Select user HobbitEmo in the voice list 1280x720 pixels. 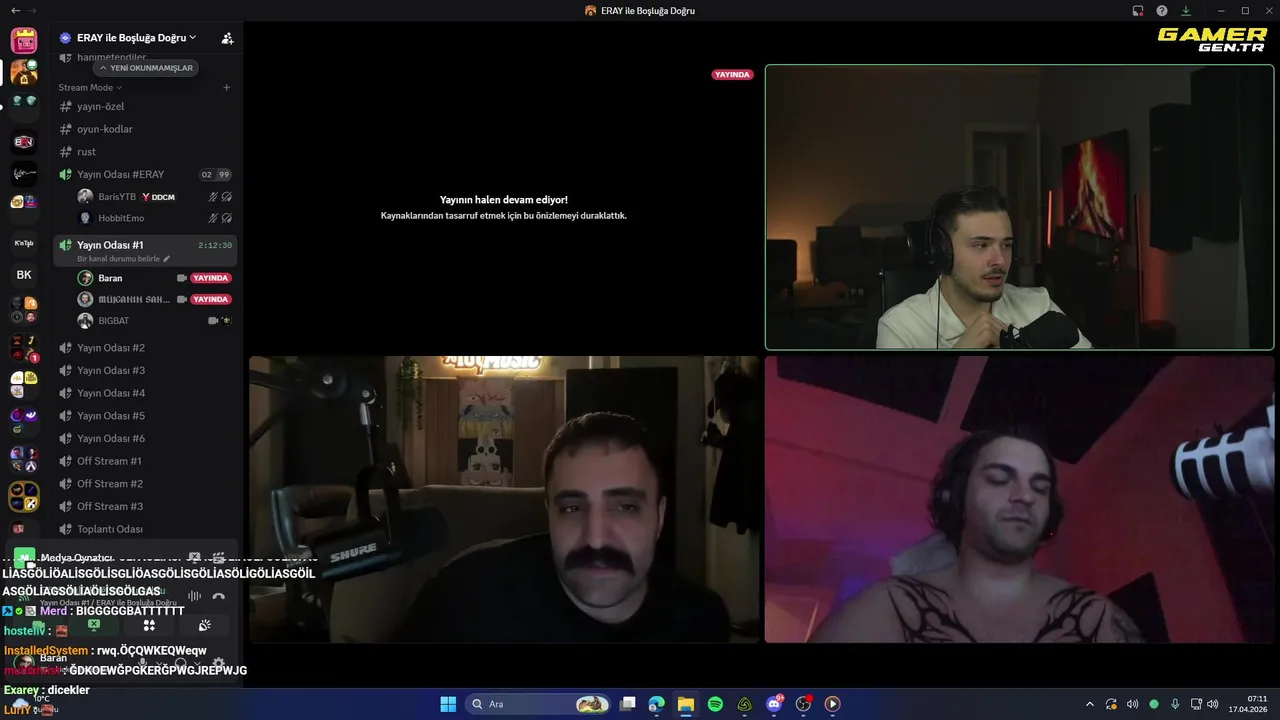pos(155,218)
